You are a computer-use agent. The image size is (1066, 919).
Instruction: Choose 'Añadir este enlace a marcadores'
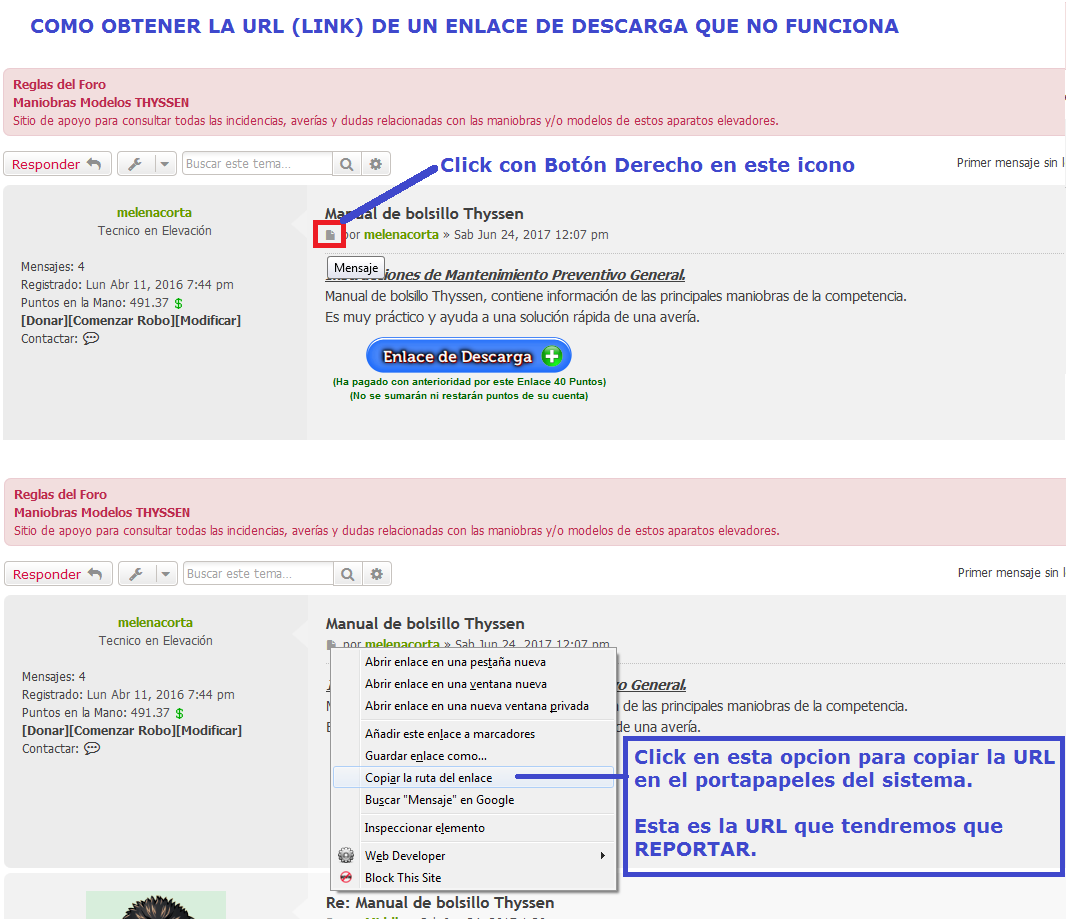pos(473,734)
